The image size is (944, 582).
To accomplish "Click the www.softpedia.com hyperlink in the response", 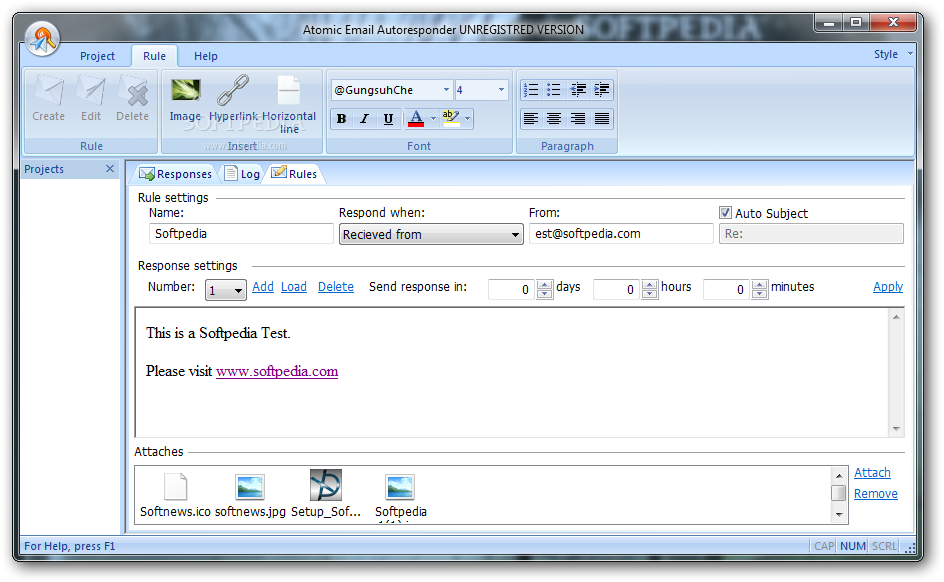I will click(x=277, y=371).
